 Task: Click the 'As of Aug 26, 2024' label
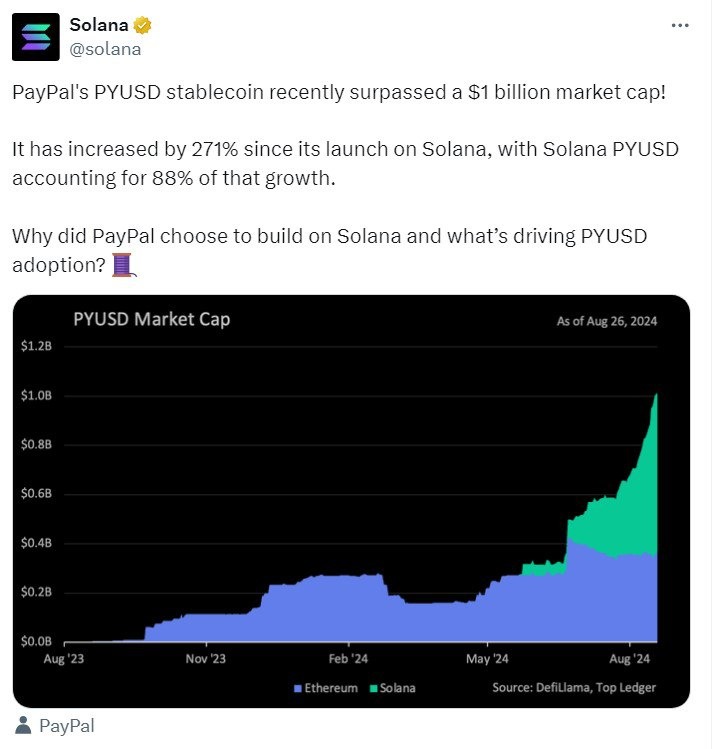[x=607, y=322]
